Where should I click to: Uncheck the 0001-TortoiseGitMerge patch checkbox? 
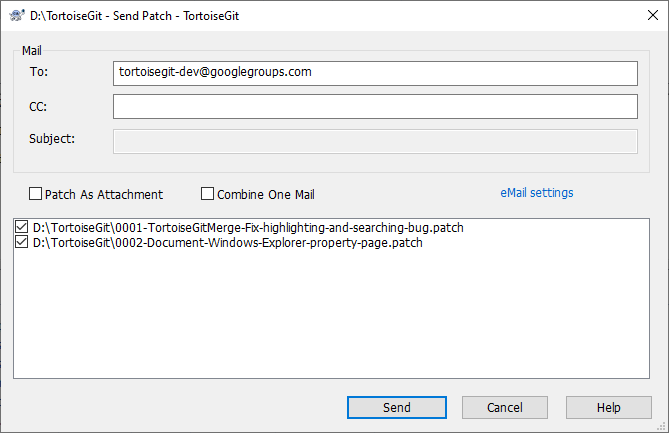point(23,228)
